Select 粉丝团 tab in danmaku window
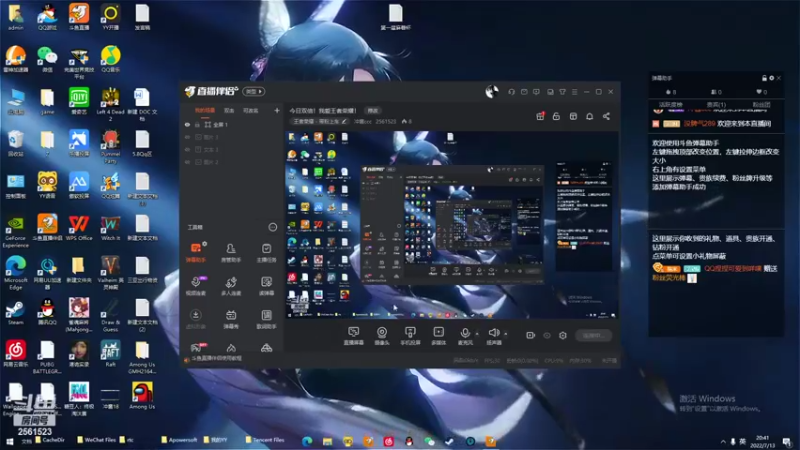The height and width of the screenshot is (450, 800). point(761,105)
